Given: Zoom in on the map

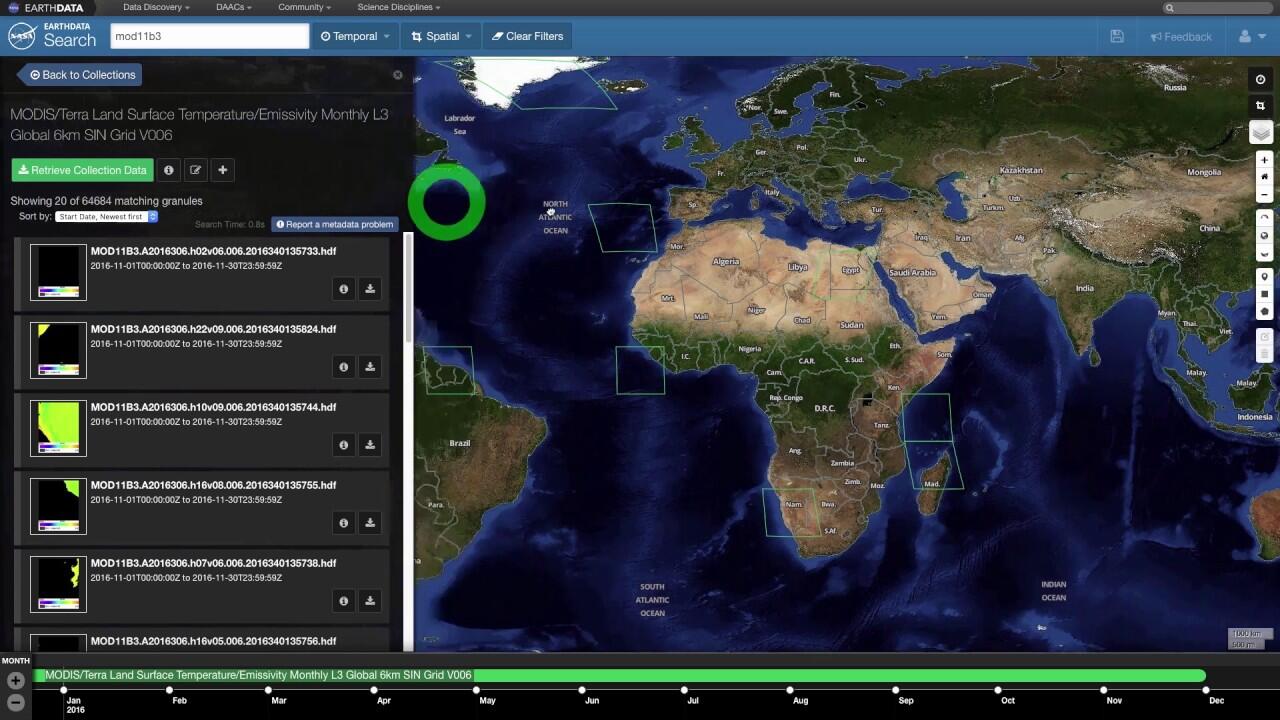Looking at the screenshot, I should point(1264,160).
